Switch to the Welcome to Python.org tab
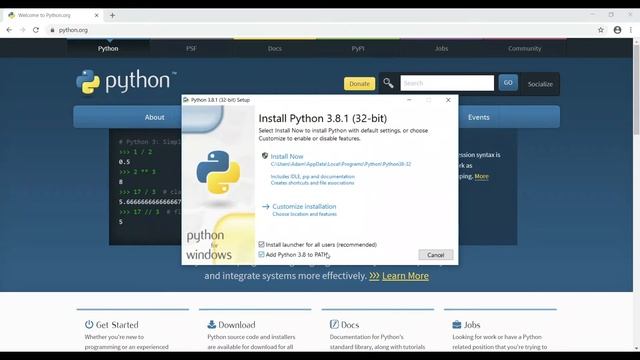 (x=52, y=16)
